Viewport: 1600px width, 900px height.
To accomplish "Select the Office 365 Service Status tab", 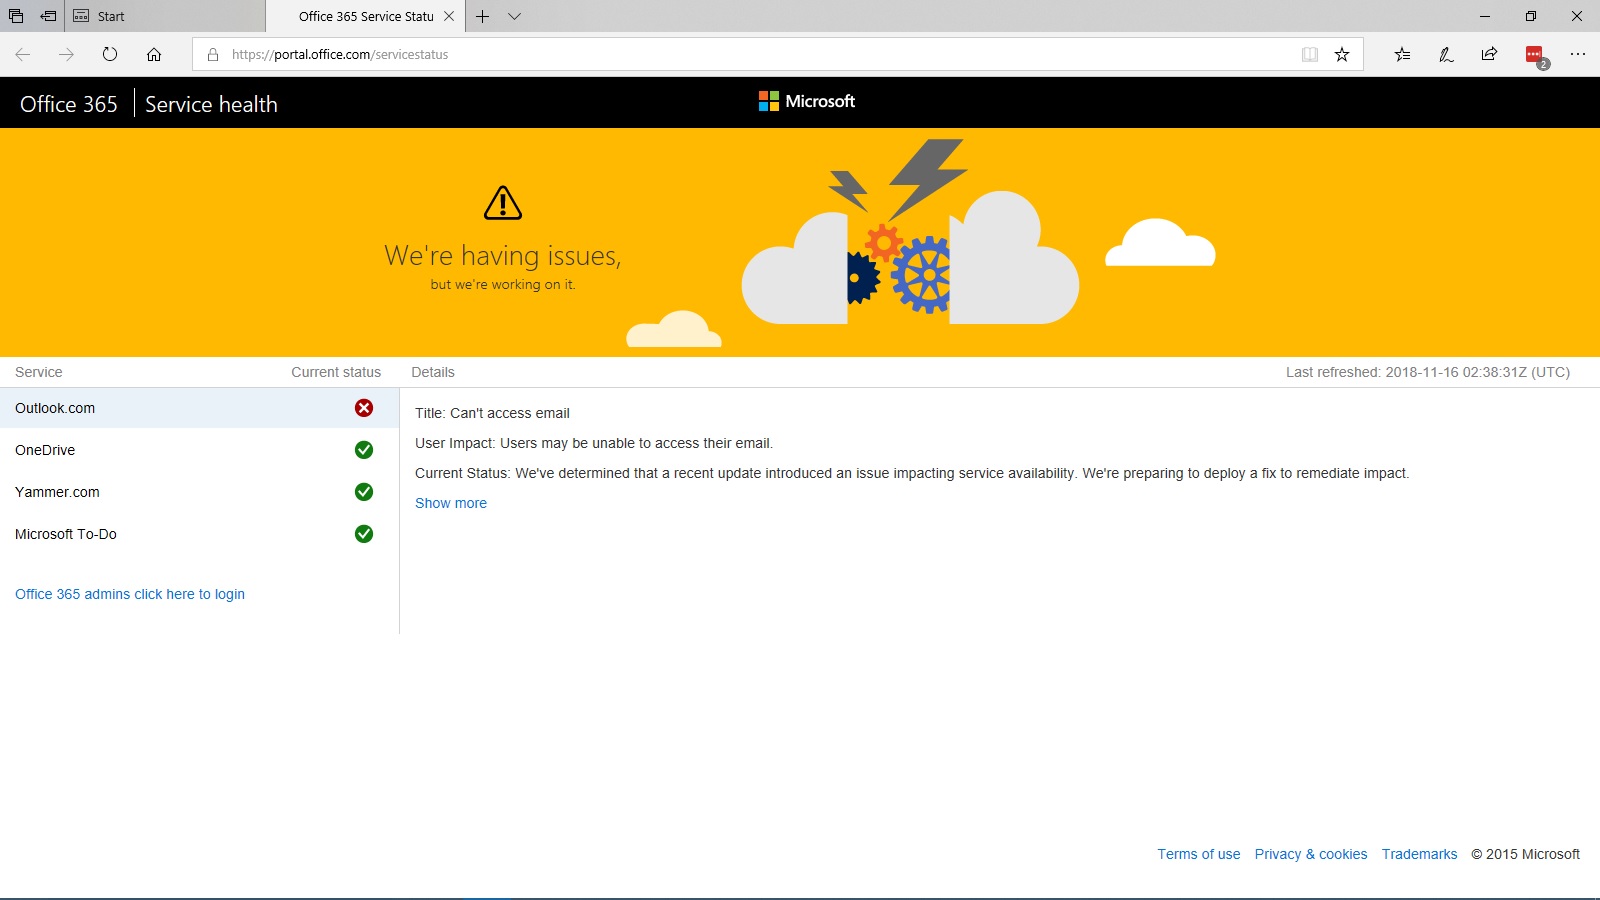I will click(366, 16).
